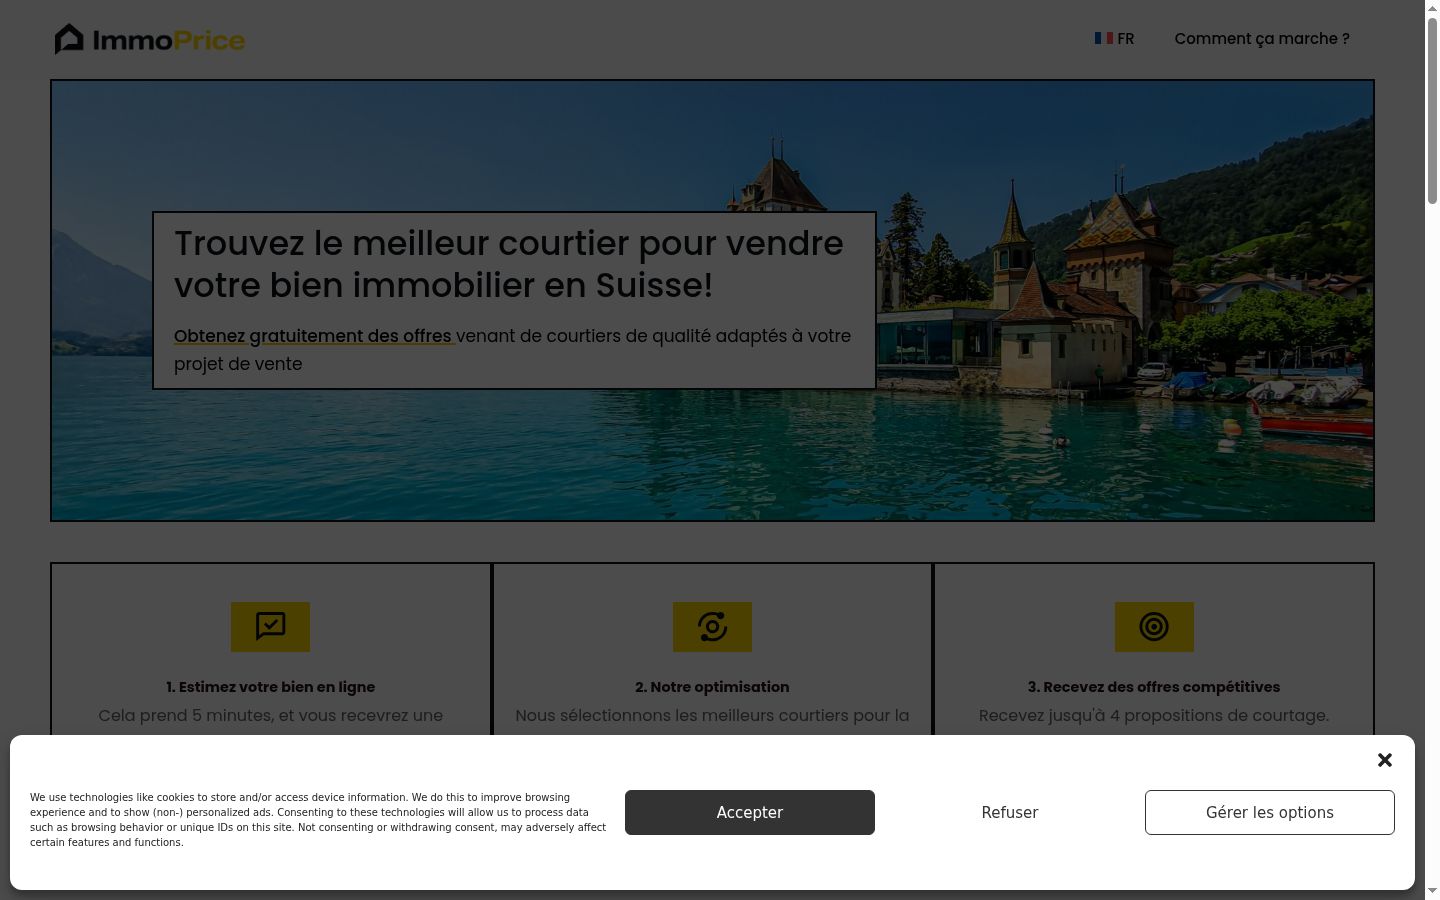Click the optimisation cycle icon
The height and width of the screenshot is (900, 1440).
[712, 627]
